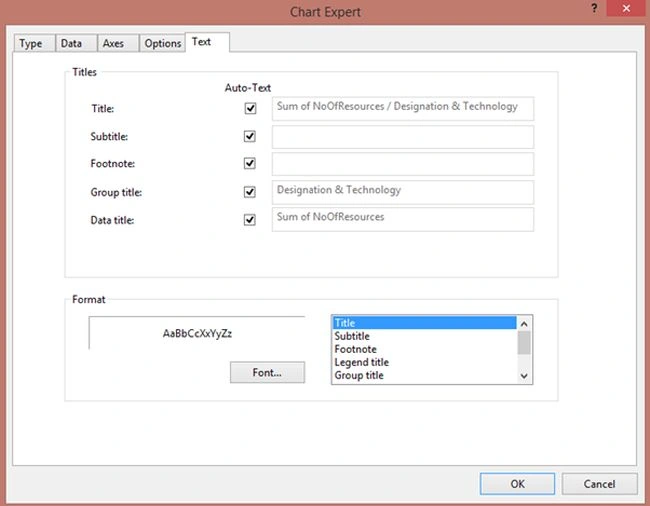Image resolution: width=650 pixels, height=506 pixels.
Task: Confirm with the OK button
Action: (x=517, y=484)
